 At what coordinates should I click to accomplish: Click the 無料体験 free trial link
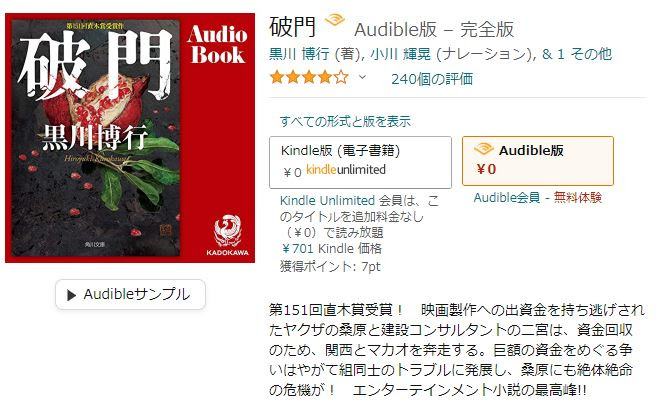click(578, 197)
